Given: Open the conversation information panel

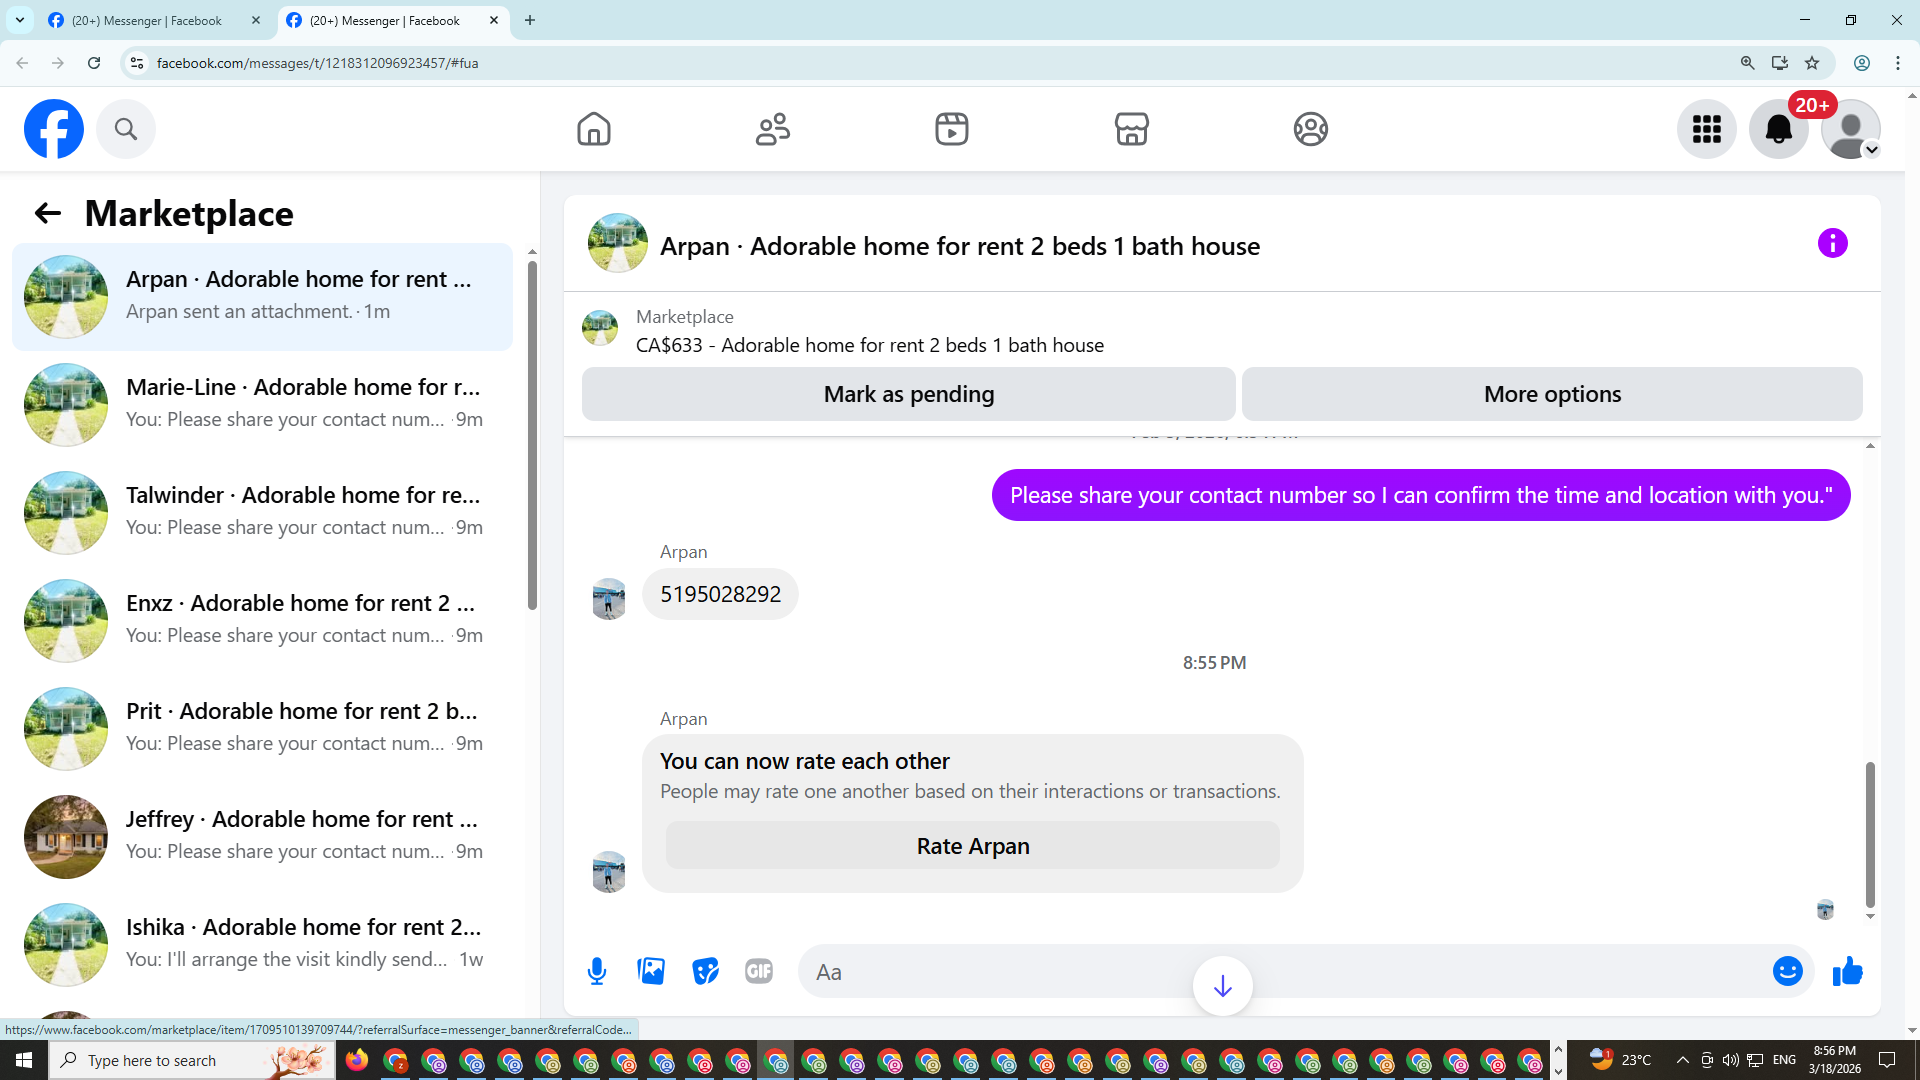Looking at the screenshot, I should 1832,243.
